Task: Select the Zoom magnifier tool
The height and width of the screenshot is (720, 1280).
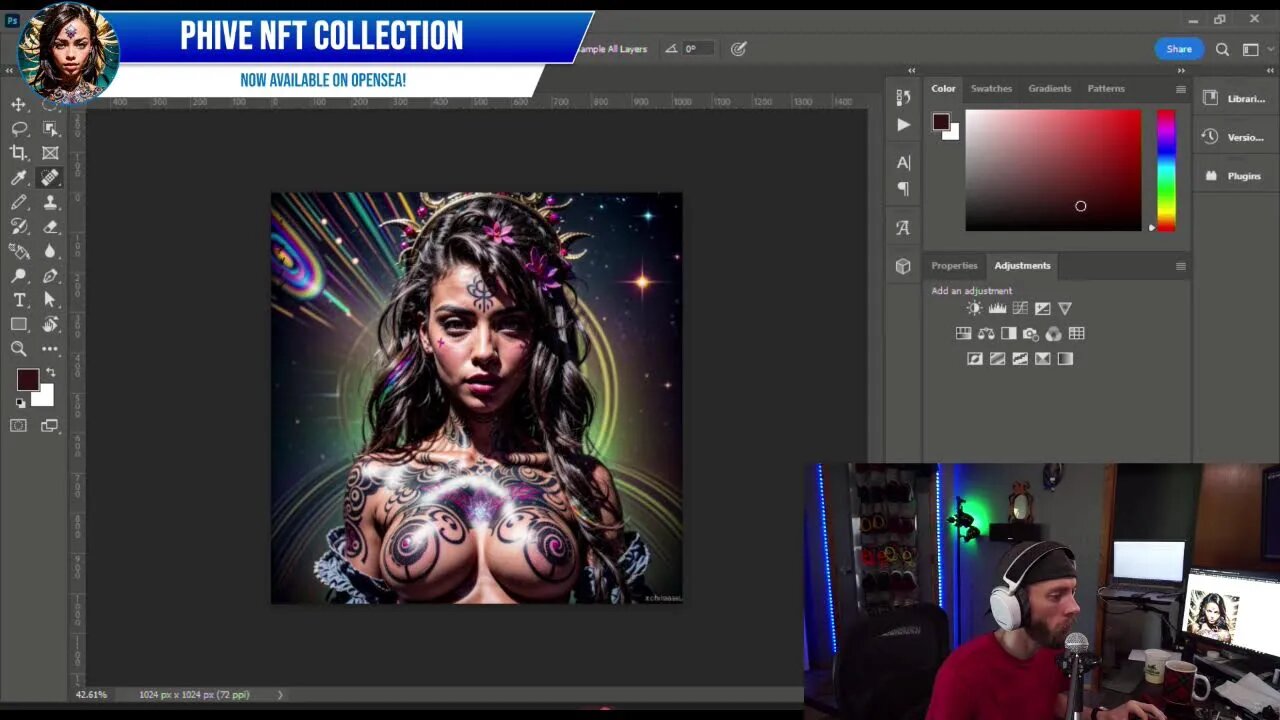Action: (x=18, y=349)
